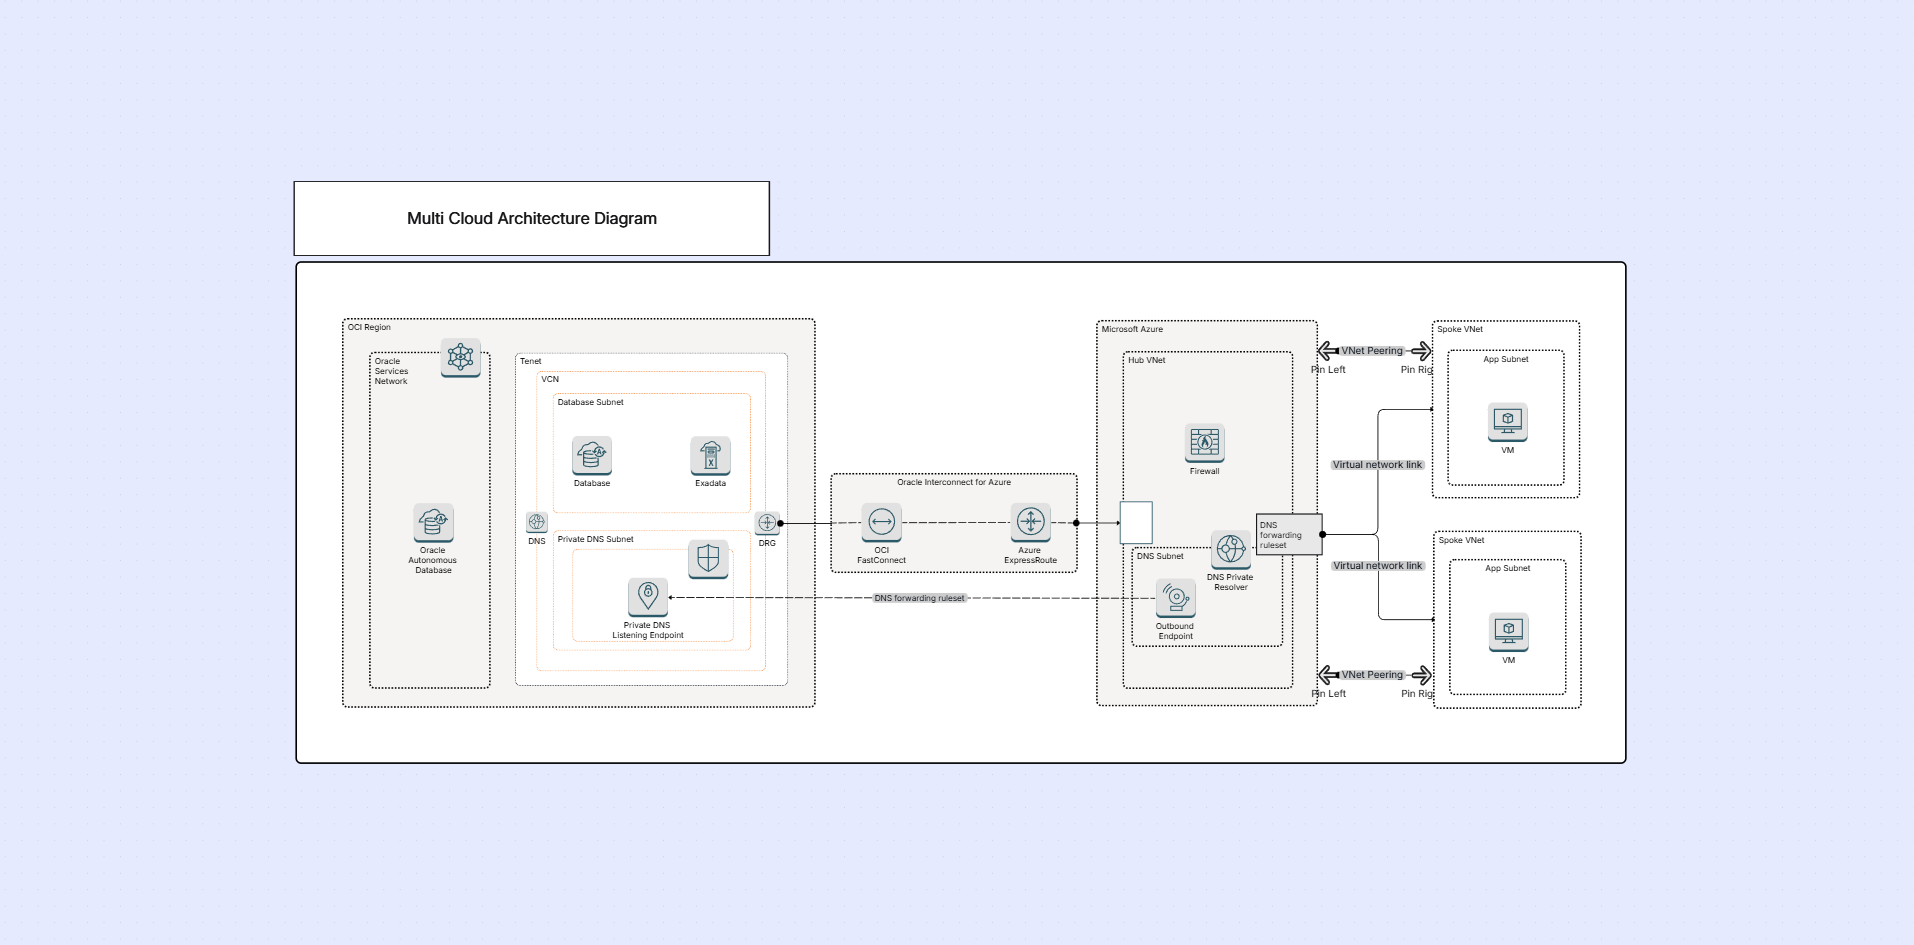Select the DRG gateway icon
1914x945 pixels.
(x=767, y=523)
